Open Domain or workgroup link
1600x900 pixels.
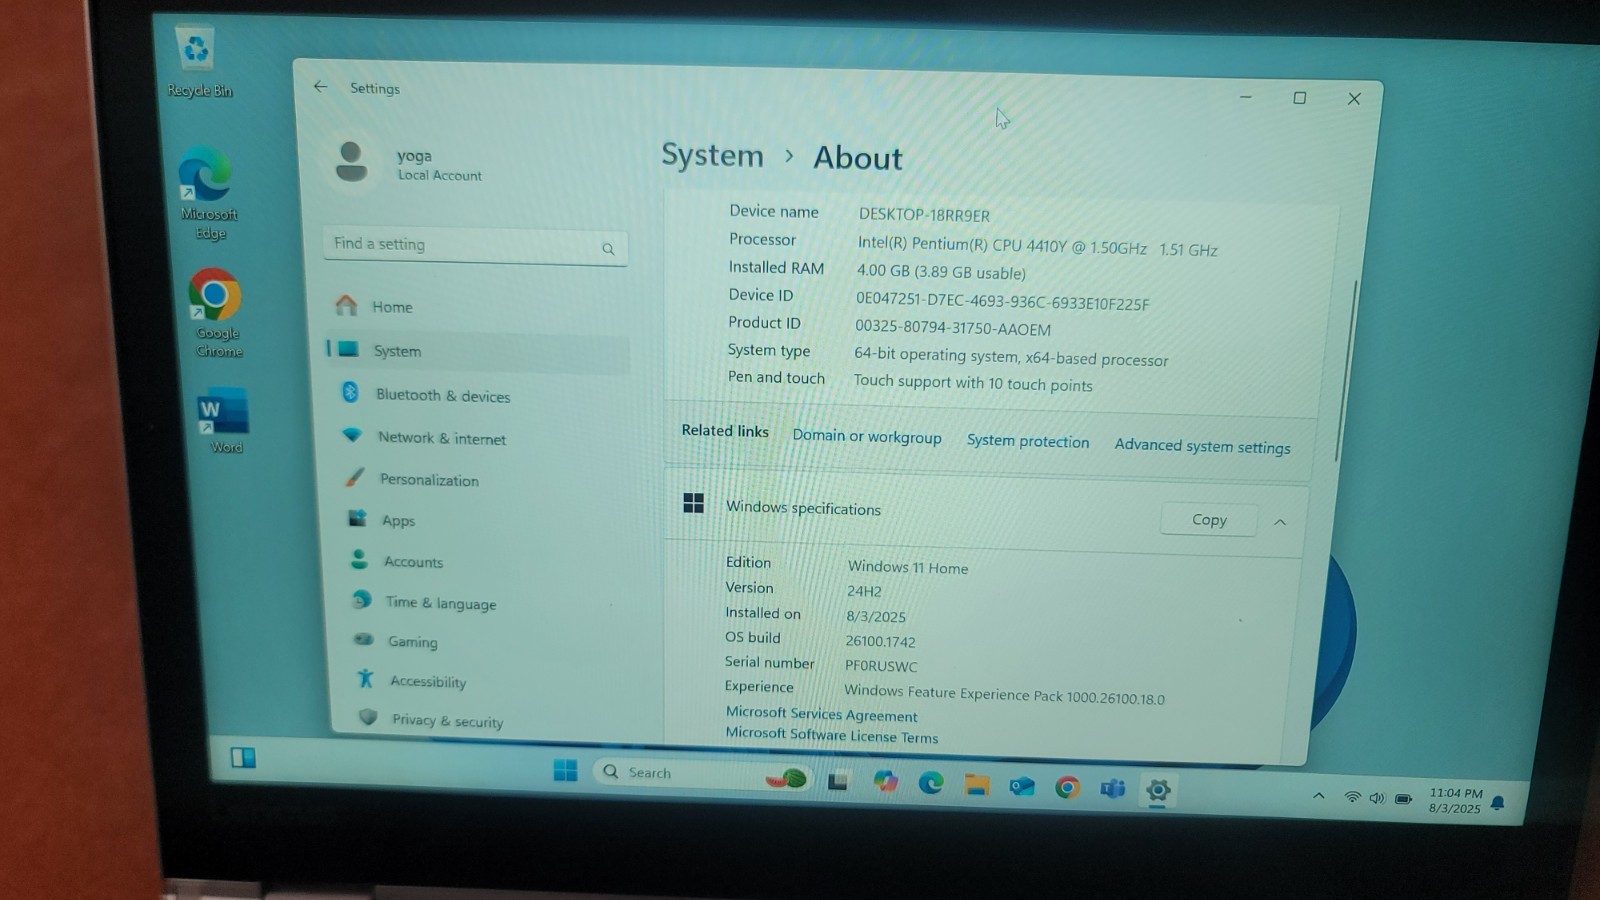pyautogui.click(x=867, y=436)
